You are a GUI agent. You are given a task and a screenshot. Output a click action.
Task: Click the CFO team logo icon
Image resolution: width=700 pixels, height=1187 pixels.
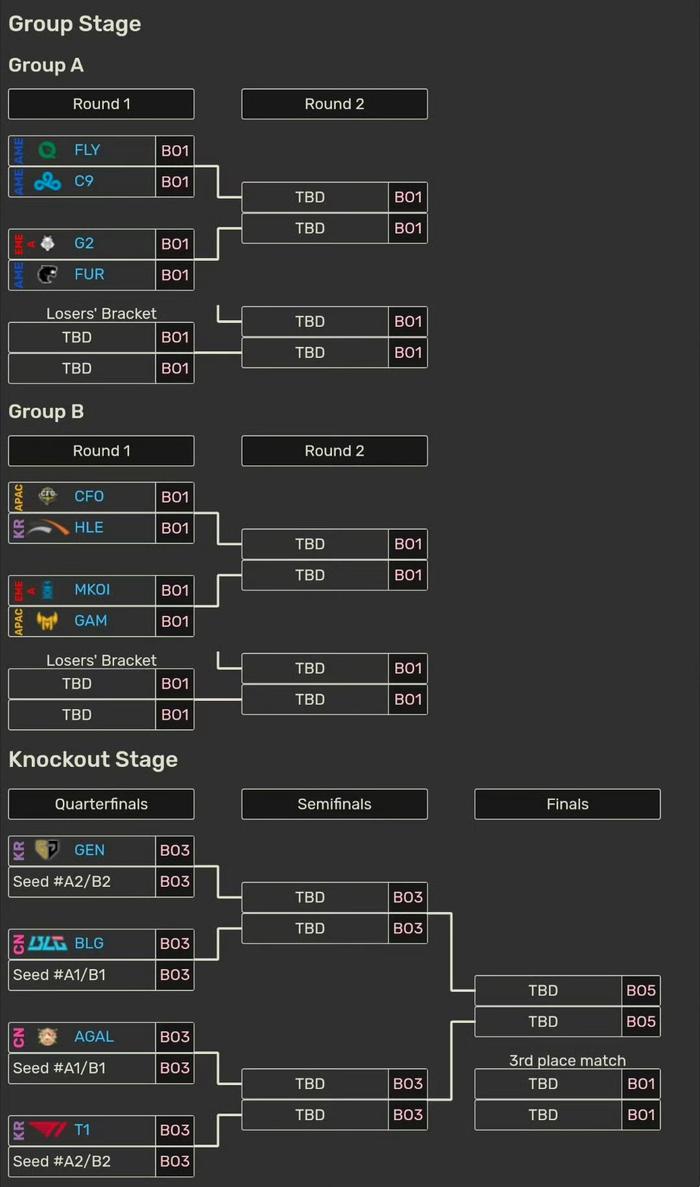pyautogui.click(x=47, y=496)
